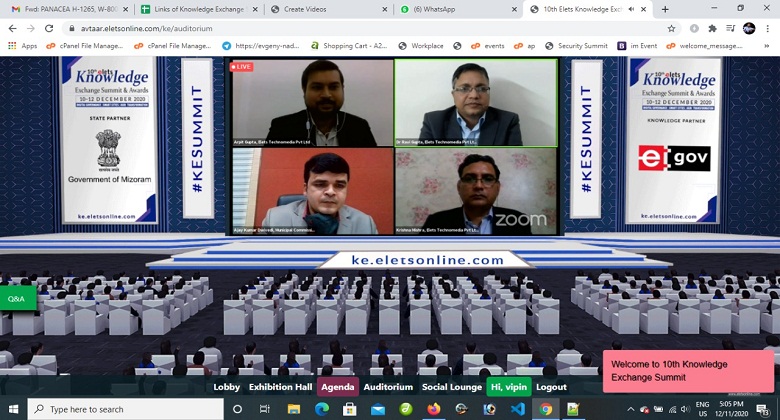Open the Lobby menu item

[x=227, y=387]
